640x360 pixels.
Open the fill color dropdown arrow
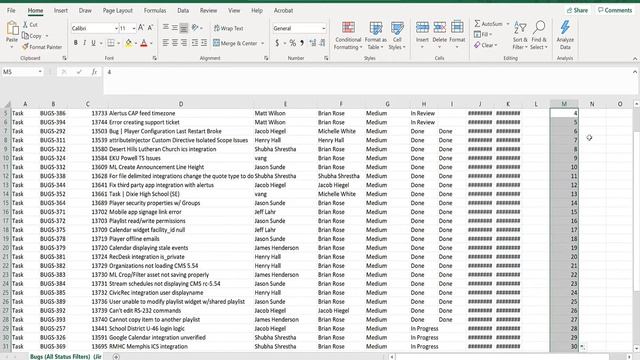click(136, 43)
